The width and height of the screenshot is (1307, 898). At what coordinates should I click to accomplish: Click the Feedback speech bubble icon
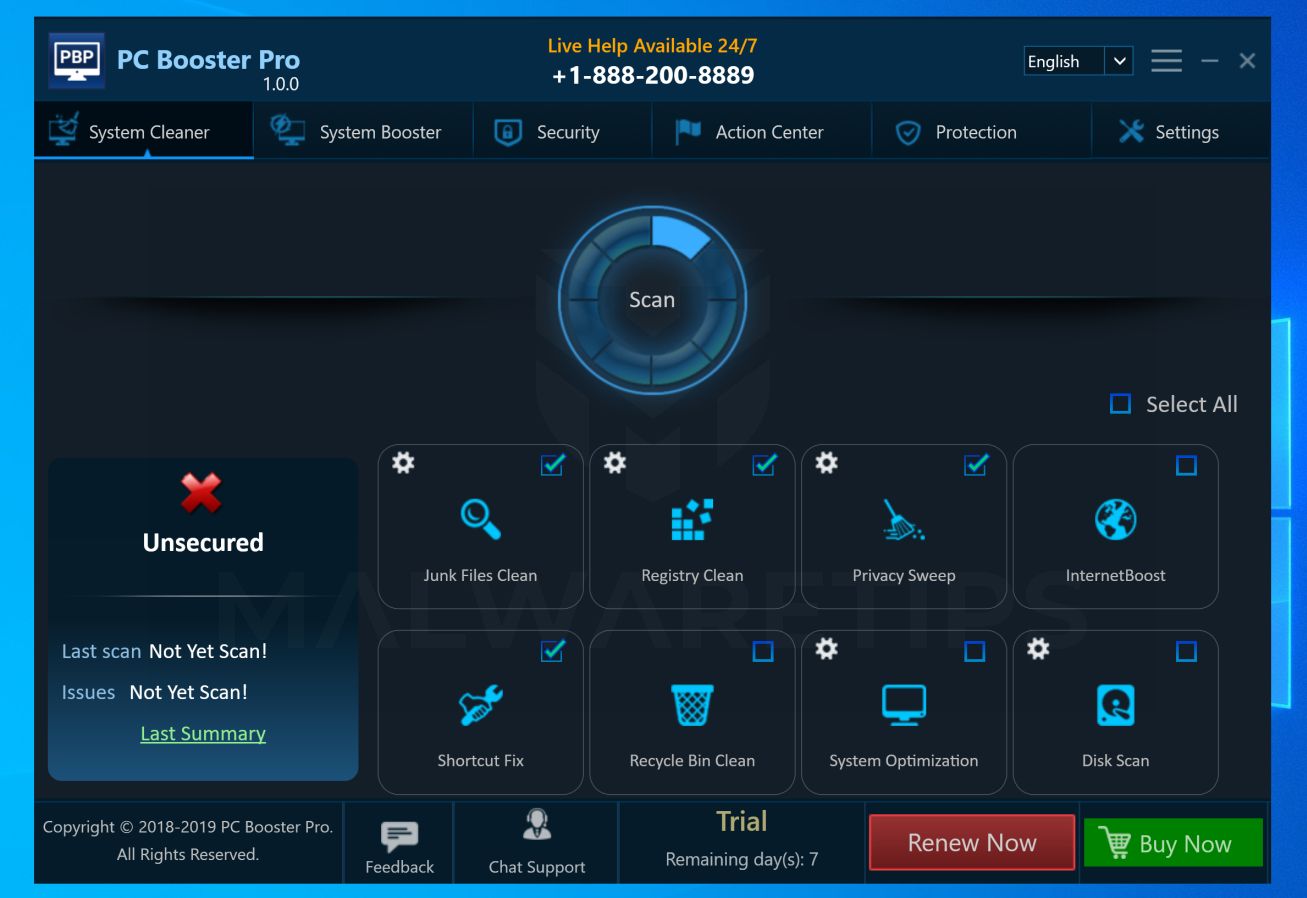coord(400,837)
